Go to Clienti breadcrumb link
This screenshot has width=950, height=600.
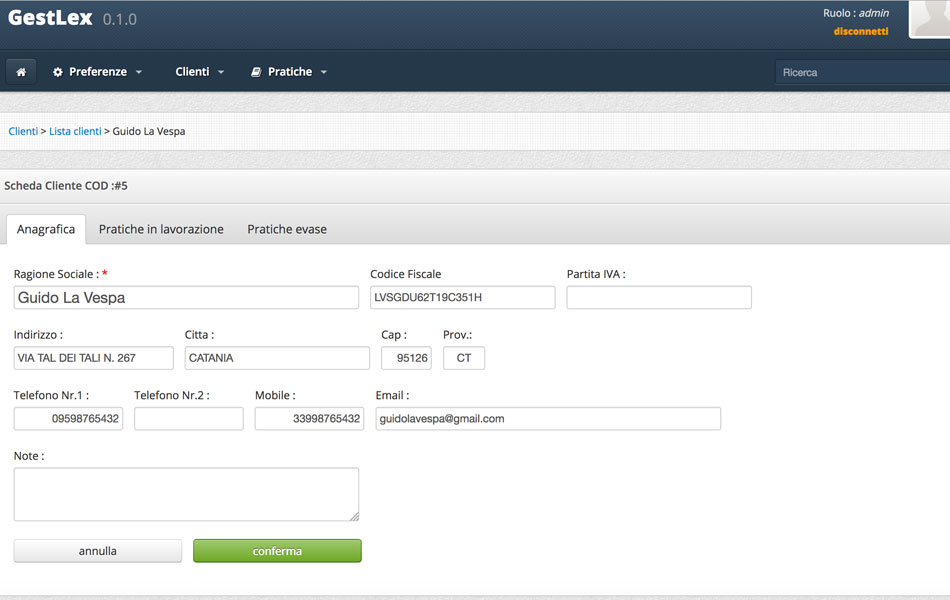tap(23, 131)
